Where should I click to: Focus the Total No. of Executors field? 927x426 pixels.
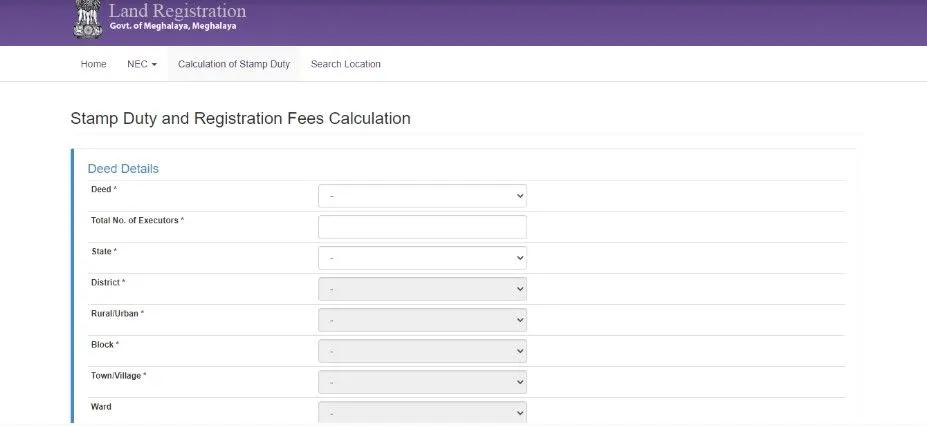pos(421,227)
